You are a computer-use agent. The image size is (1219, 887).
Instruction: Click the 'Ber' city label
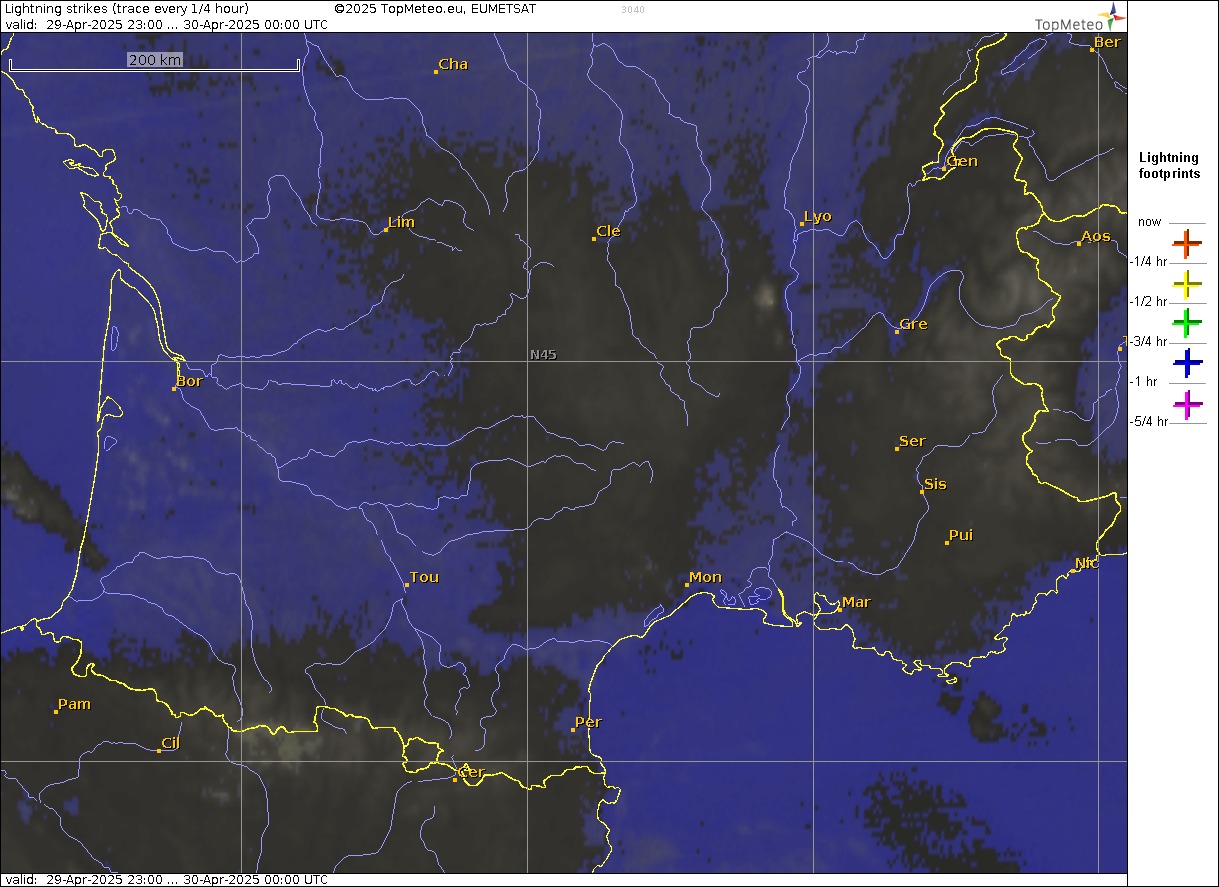[1107, 42]
